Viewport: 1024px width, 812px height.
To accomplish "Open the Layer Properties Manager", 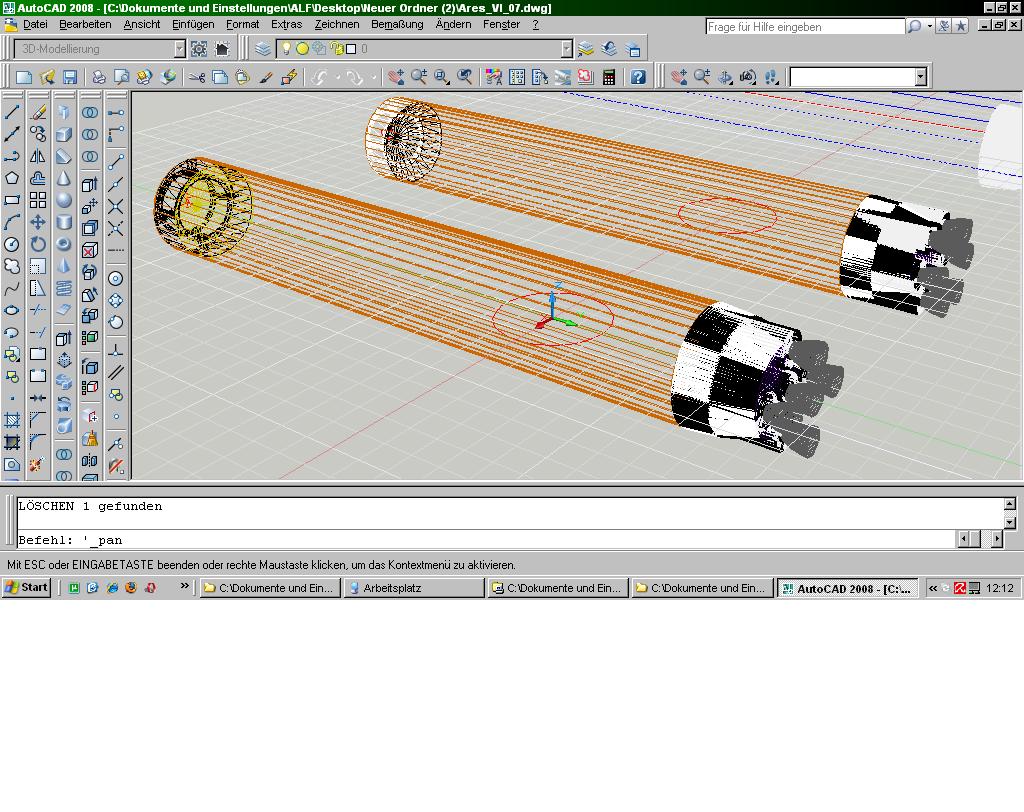I will (x=263, y=49).
